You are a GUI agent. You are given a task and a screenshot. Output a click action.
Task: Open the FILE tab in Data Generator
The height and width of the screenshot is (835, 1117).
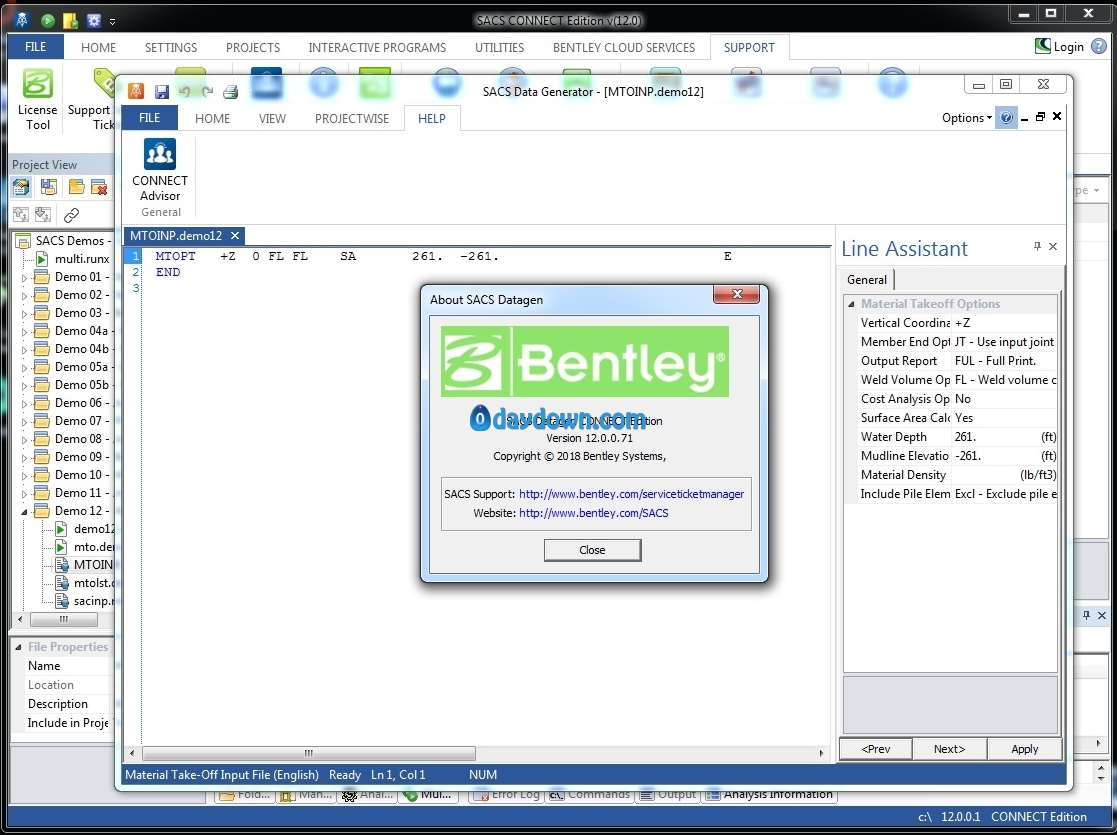tap(149, 118)
